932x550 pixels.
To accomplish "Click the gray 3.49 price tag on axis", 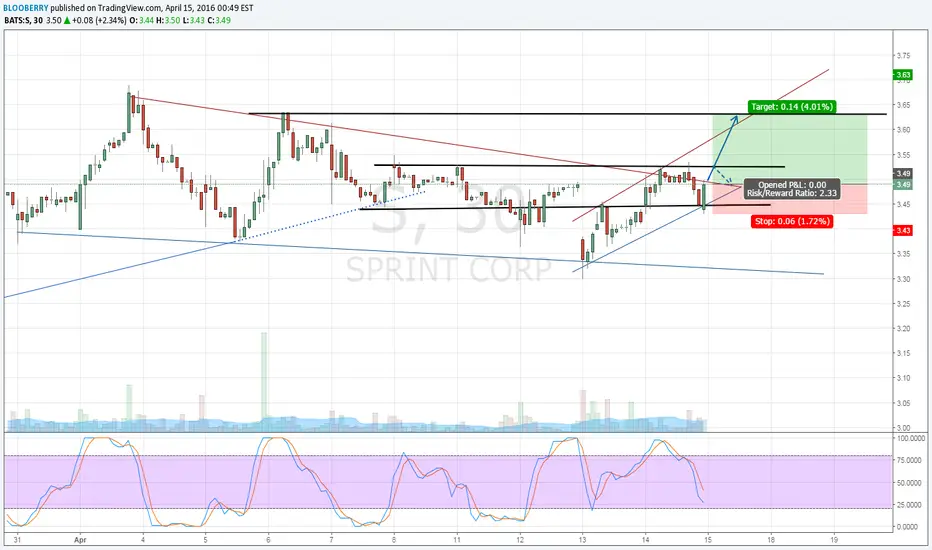I will 903,185.
